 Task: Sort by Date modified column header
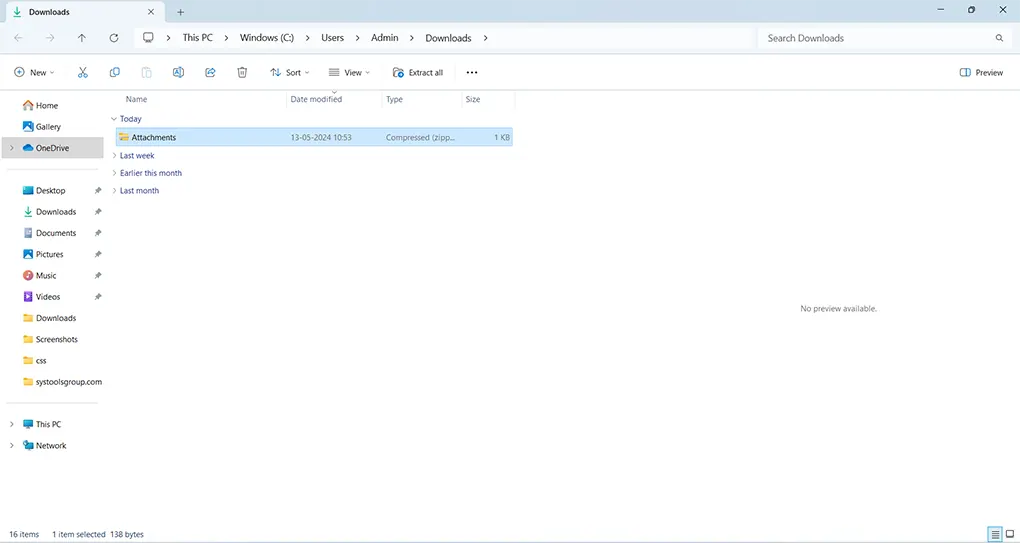pyautogui.click(x=316, y=99)
